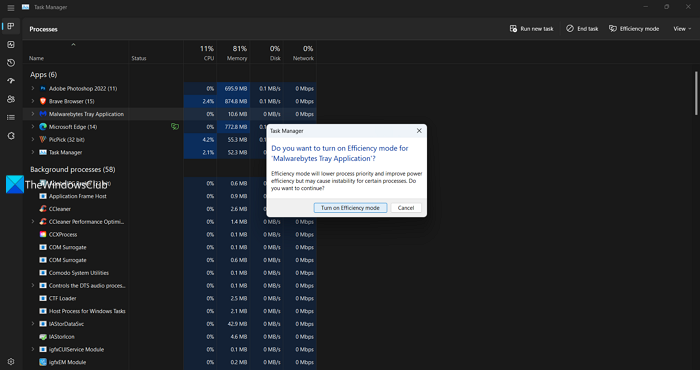Screen dimensions: 700x370
Task: Click the Task Manager row icon
Action: pos(43,152)
